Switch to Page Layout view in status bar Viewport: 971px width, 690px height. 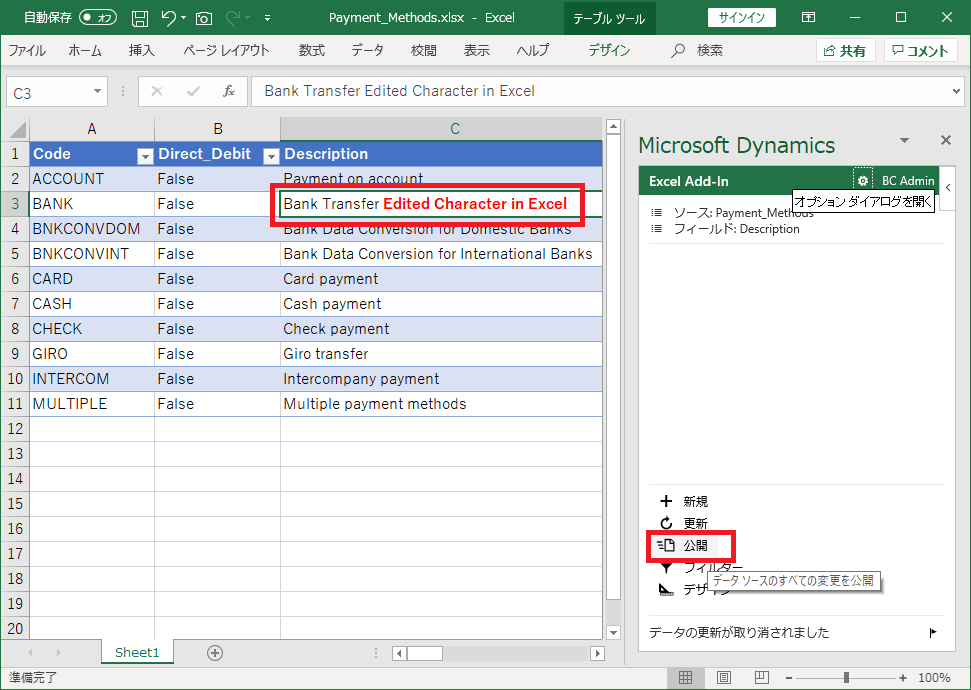point(723,678)
